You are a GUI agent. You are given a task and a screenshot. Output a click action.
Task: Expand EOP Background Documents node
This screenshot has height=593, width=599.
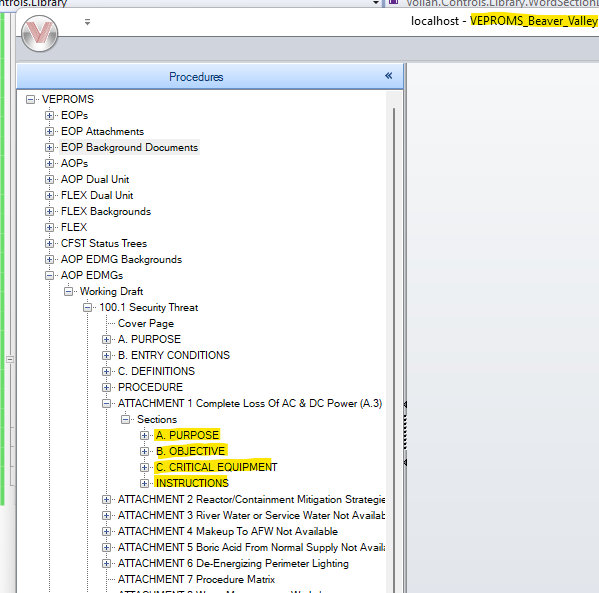[49, 147]
